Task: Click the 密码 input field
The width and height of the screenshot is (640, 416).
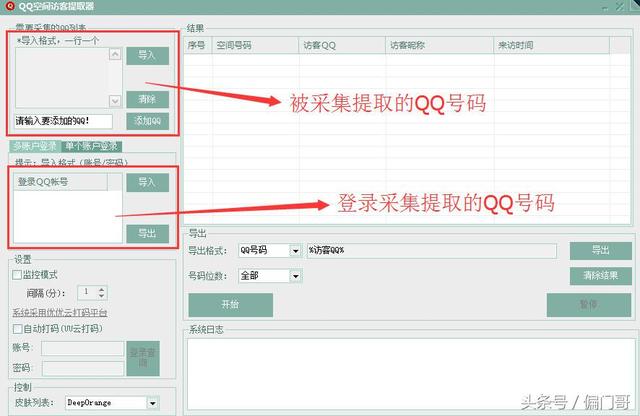Action: click(x=82, y=368)
